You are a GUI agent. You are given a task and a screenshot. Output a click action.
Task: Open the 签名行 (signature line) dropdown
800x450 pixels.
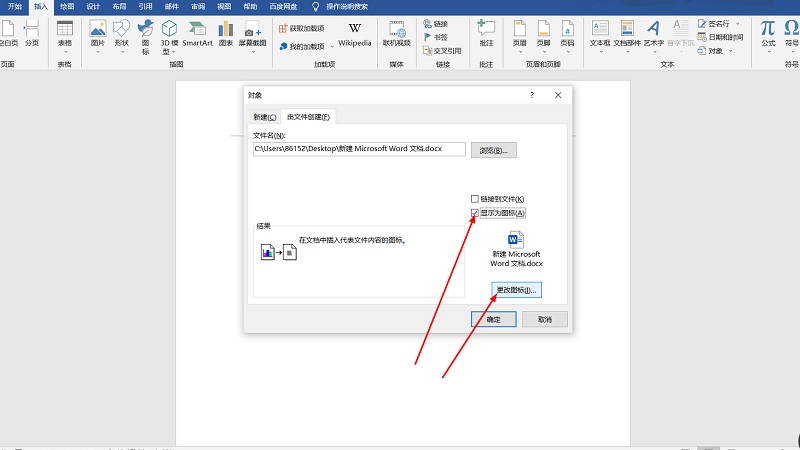(x=737, y=22)
